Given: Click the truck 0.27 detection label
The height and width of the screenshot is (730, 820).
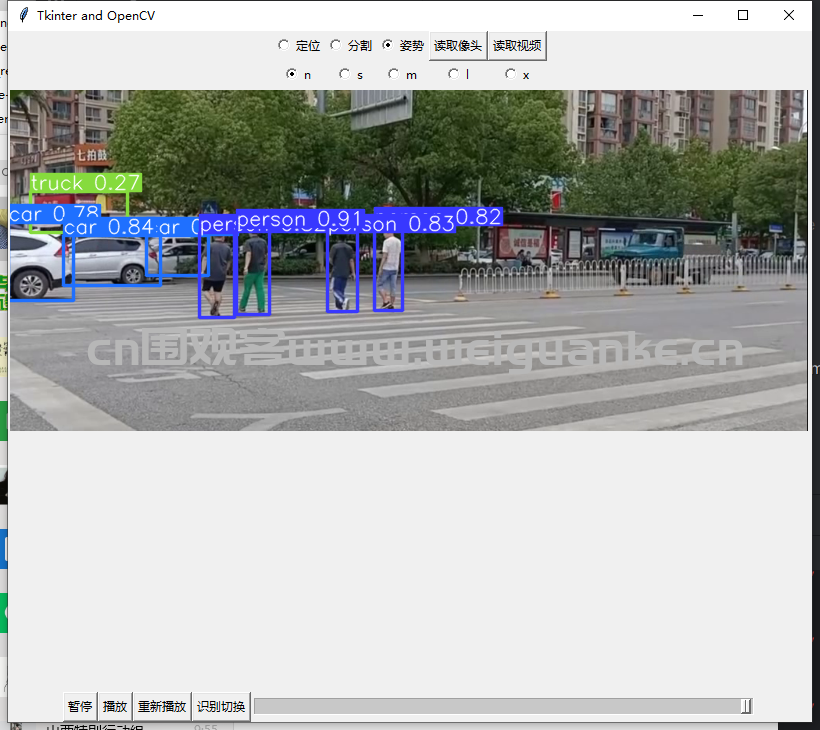Looking at the screenshot, I should point(86,183).
